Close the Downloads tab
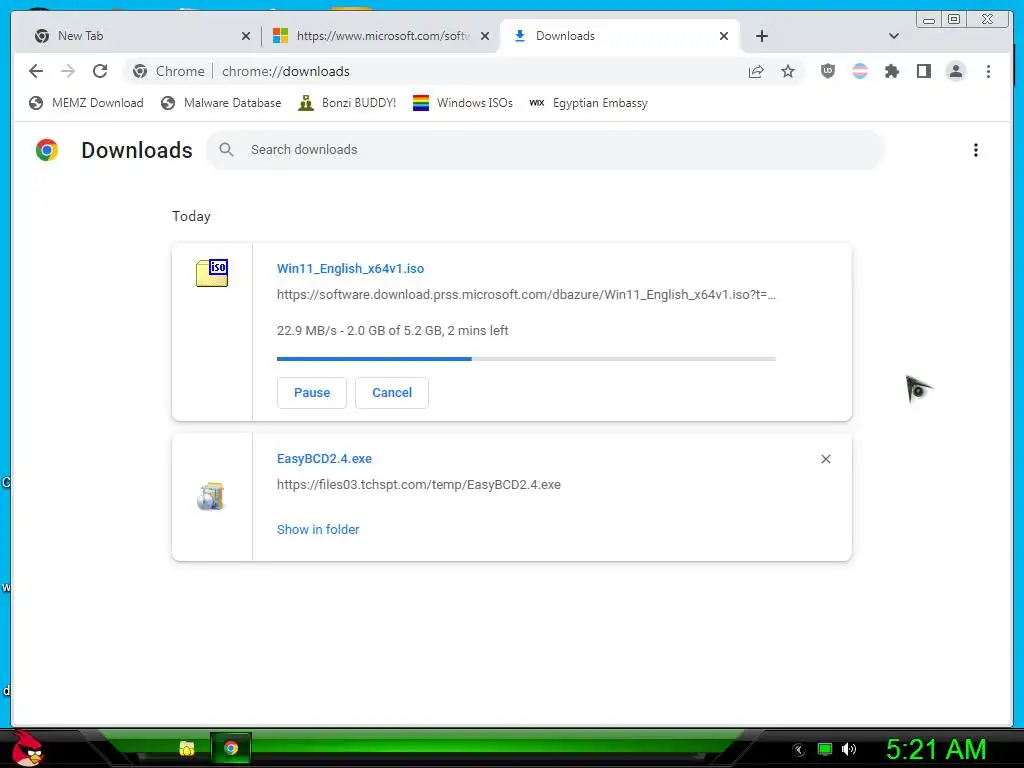Image resolution: width=1024 pixels, height=768 pixels. coord(724,36)
